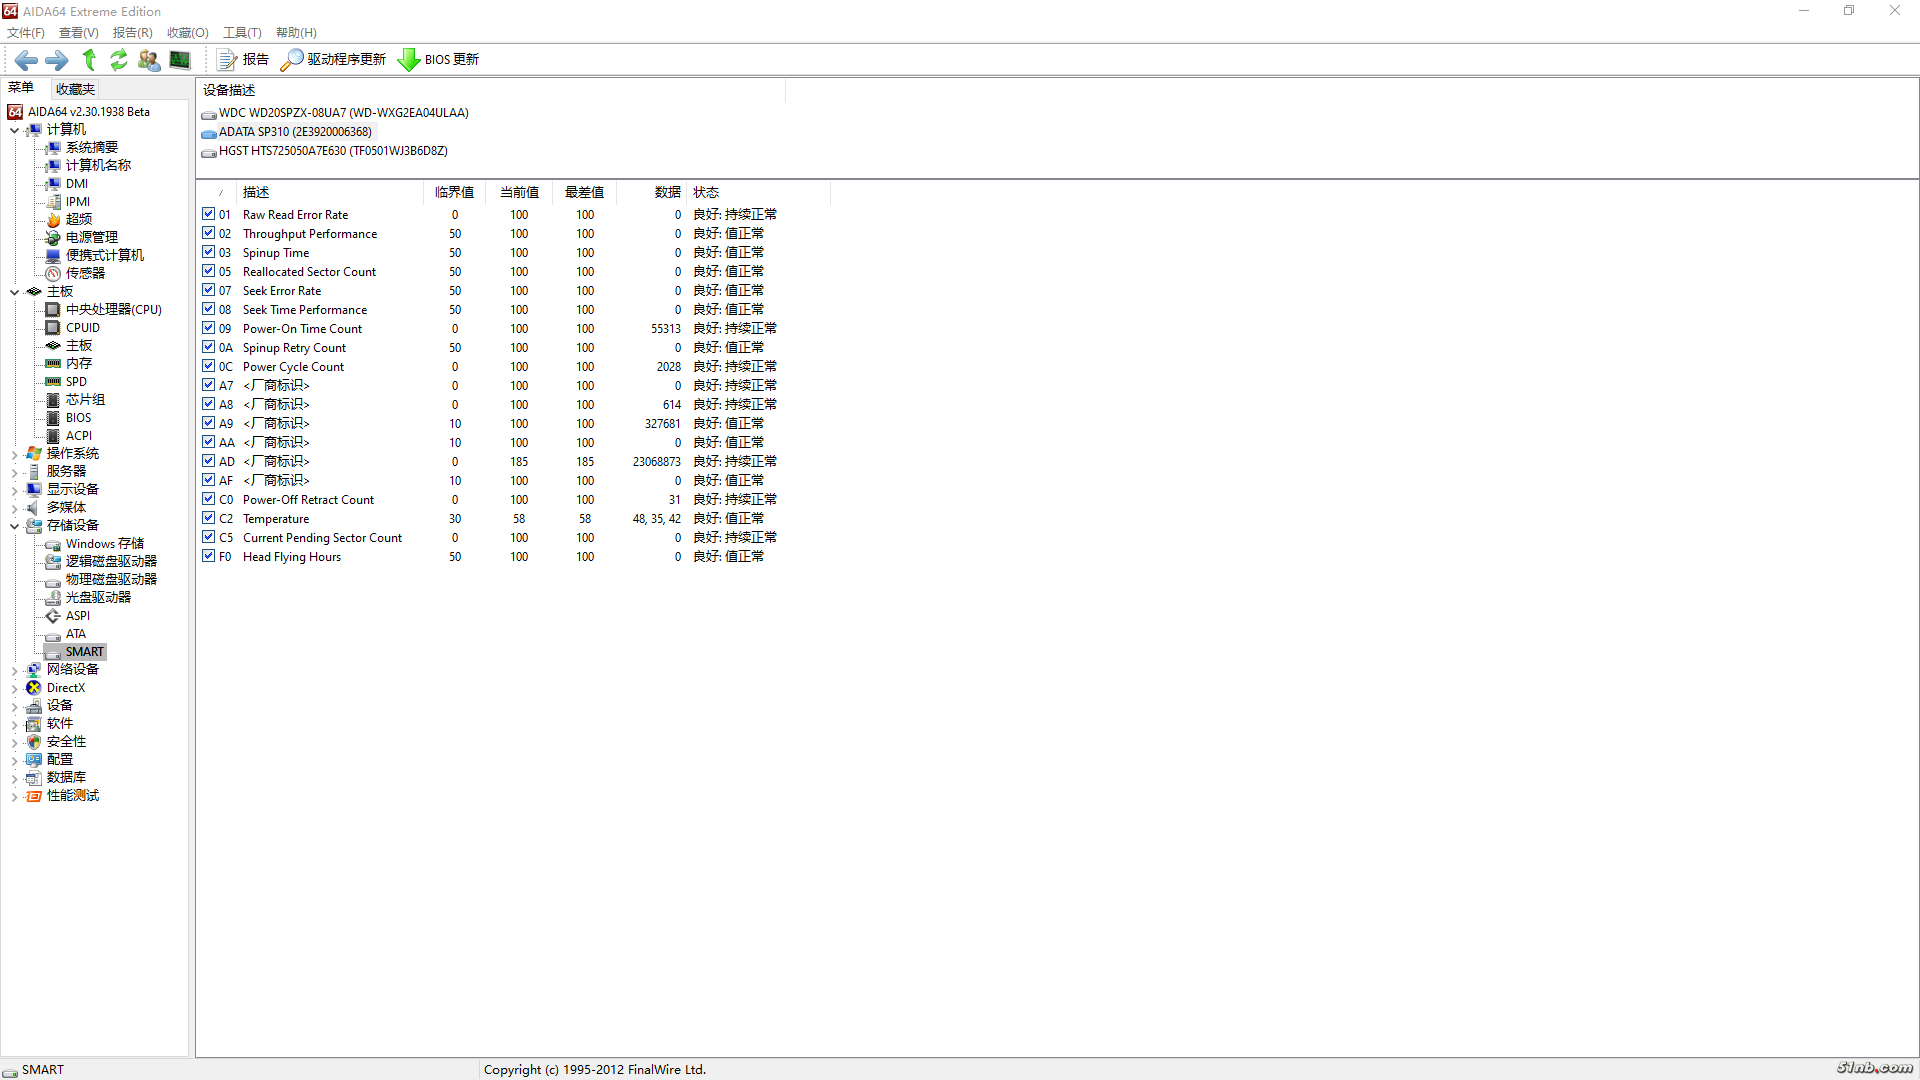The image size is (1920, 1080).
Task: Select the ADATA SP310 drive entry
Action: pyautogui.click(x=295, y=132)
